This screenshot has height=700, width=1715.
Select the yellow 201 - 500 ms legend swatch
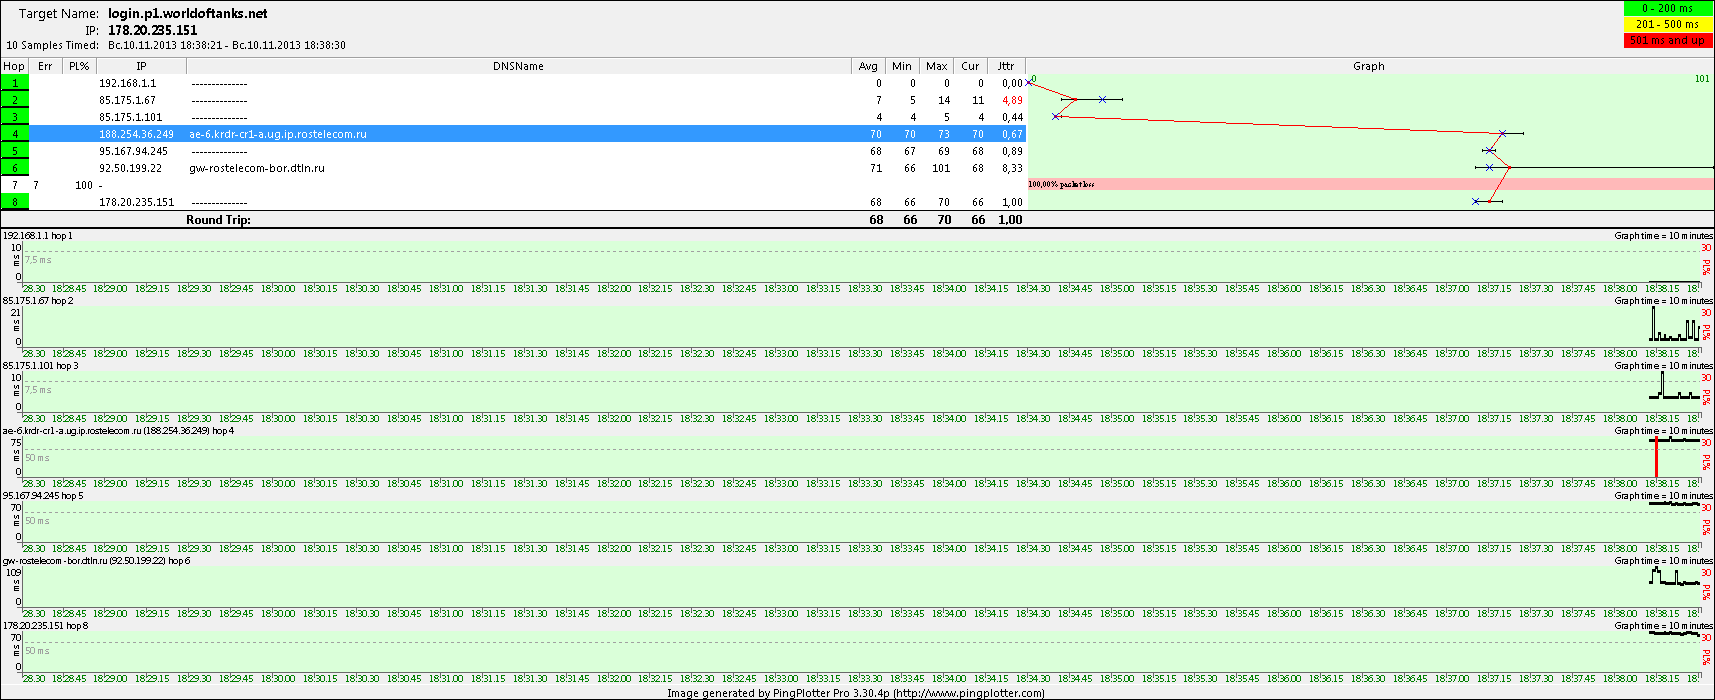tap(1668, 24)
